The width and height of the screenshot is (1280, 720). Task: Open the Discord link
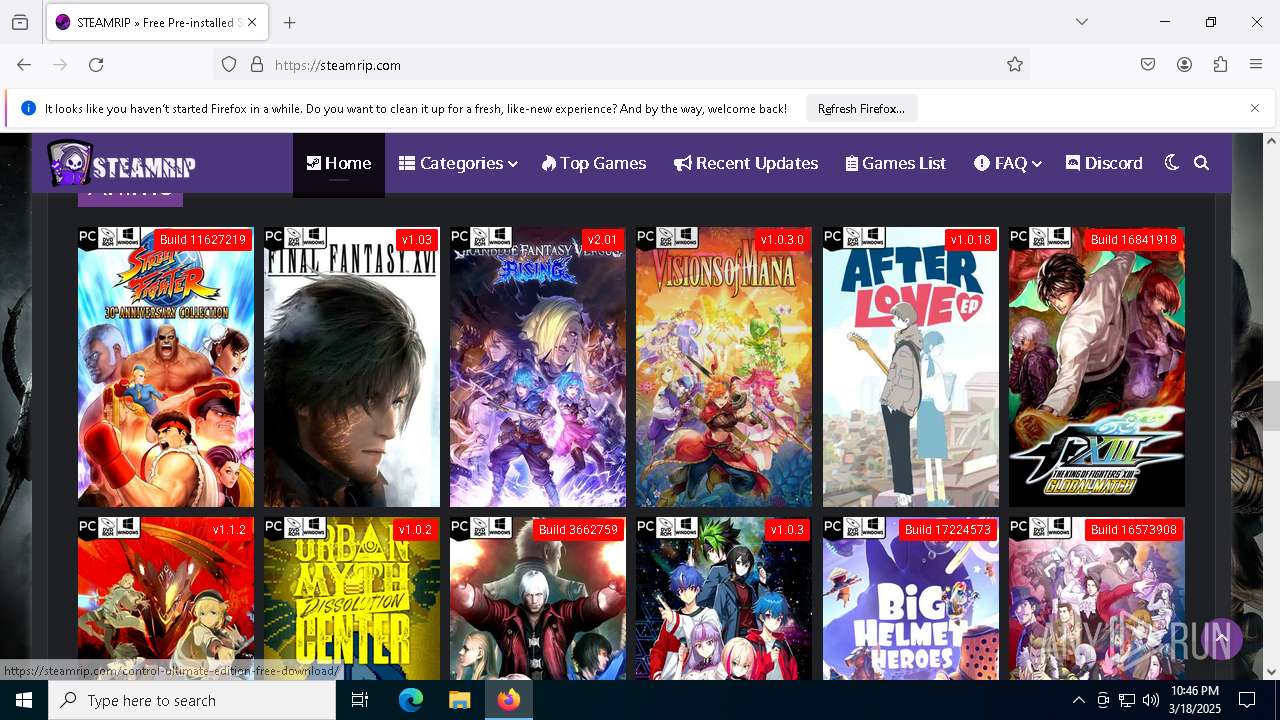[x=1104, y=163]
